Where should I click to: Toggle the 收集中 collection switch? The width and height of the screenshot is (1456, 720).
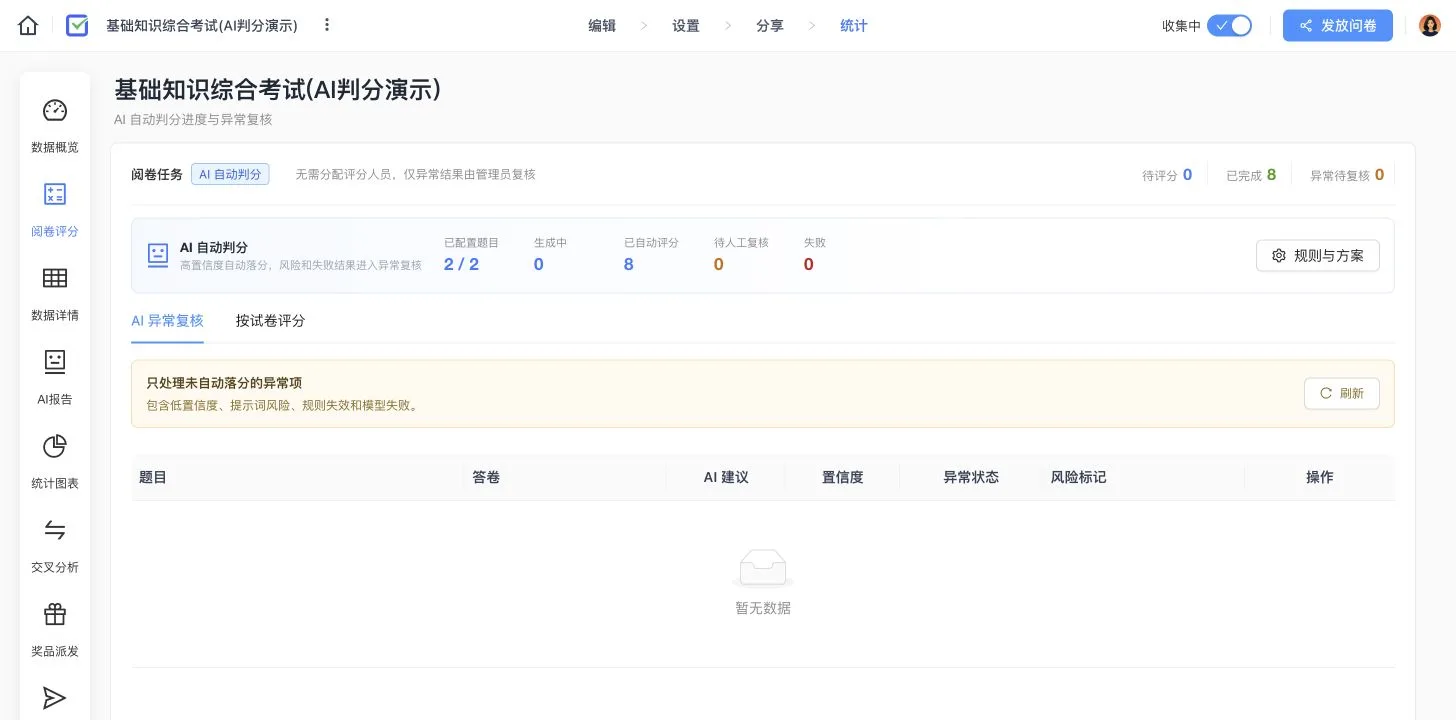point(1229,26)
